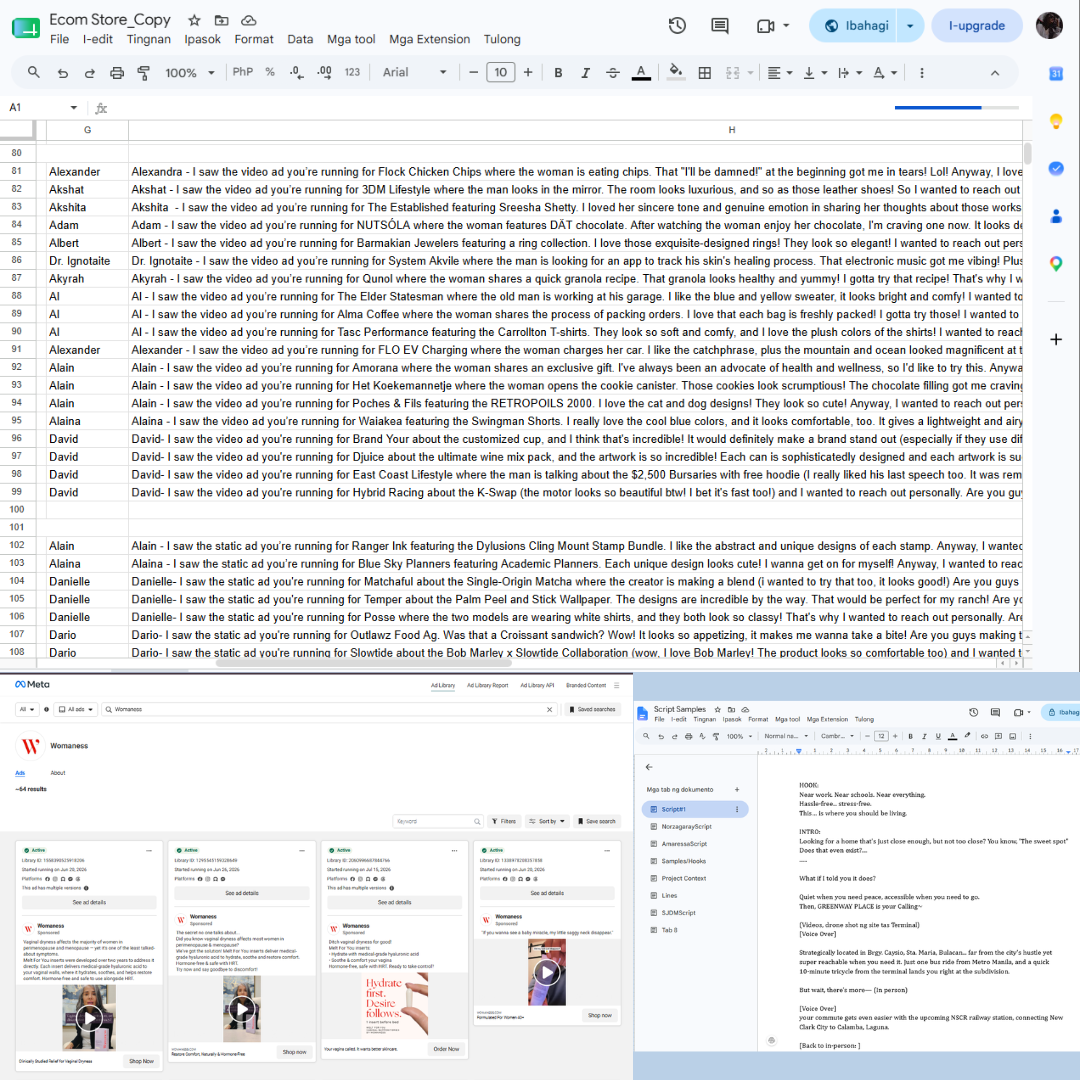Toggle italic in Sheets toolbar

tap(585, 72)
